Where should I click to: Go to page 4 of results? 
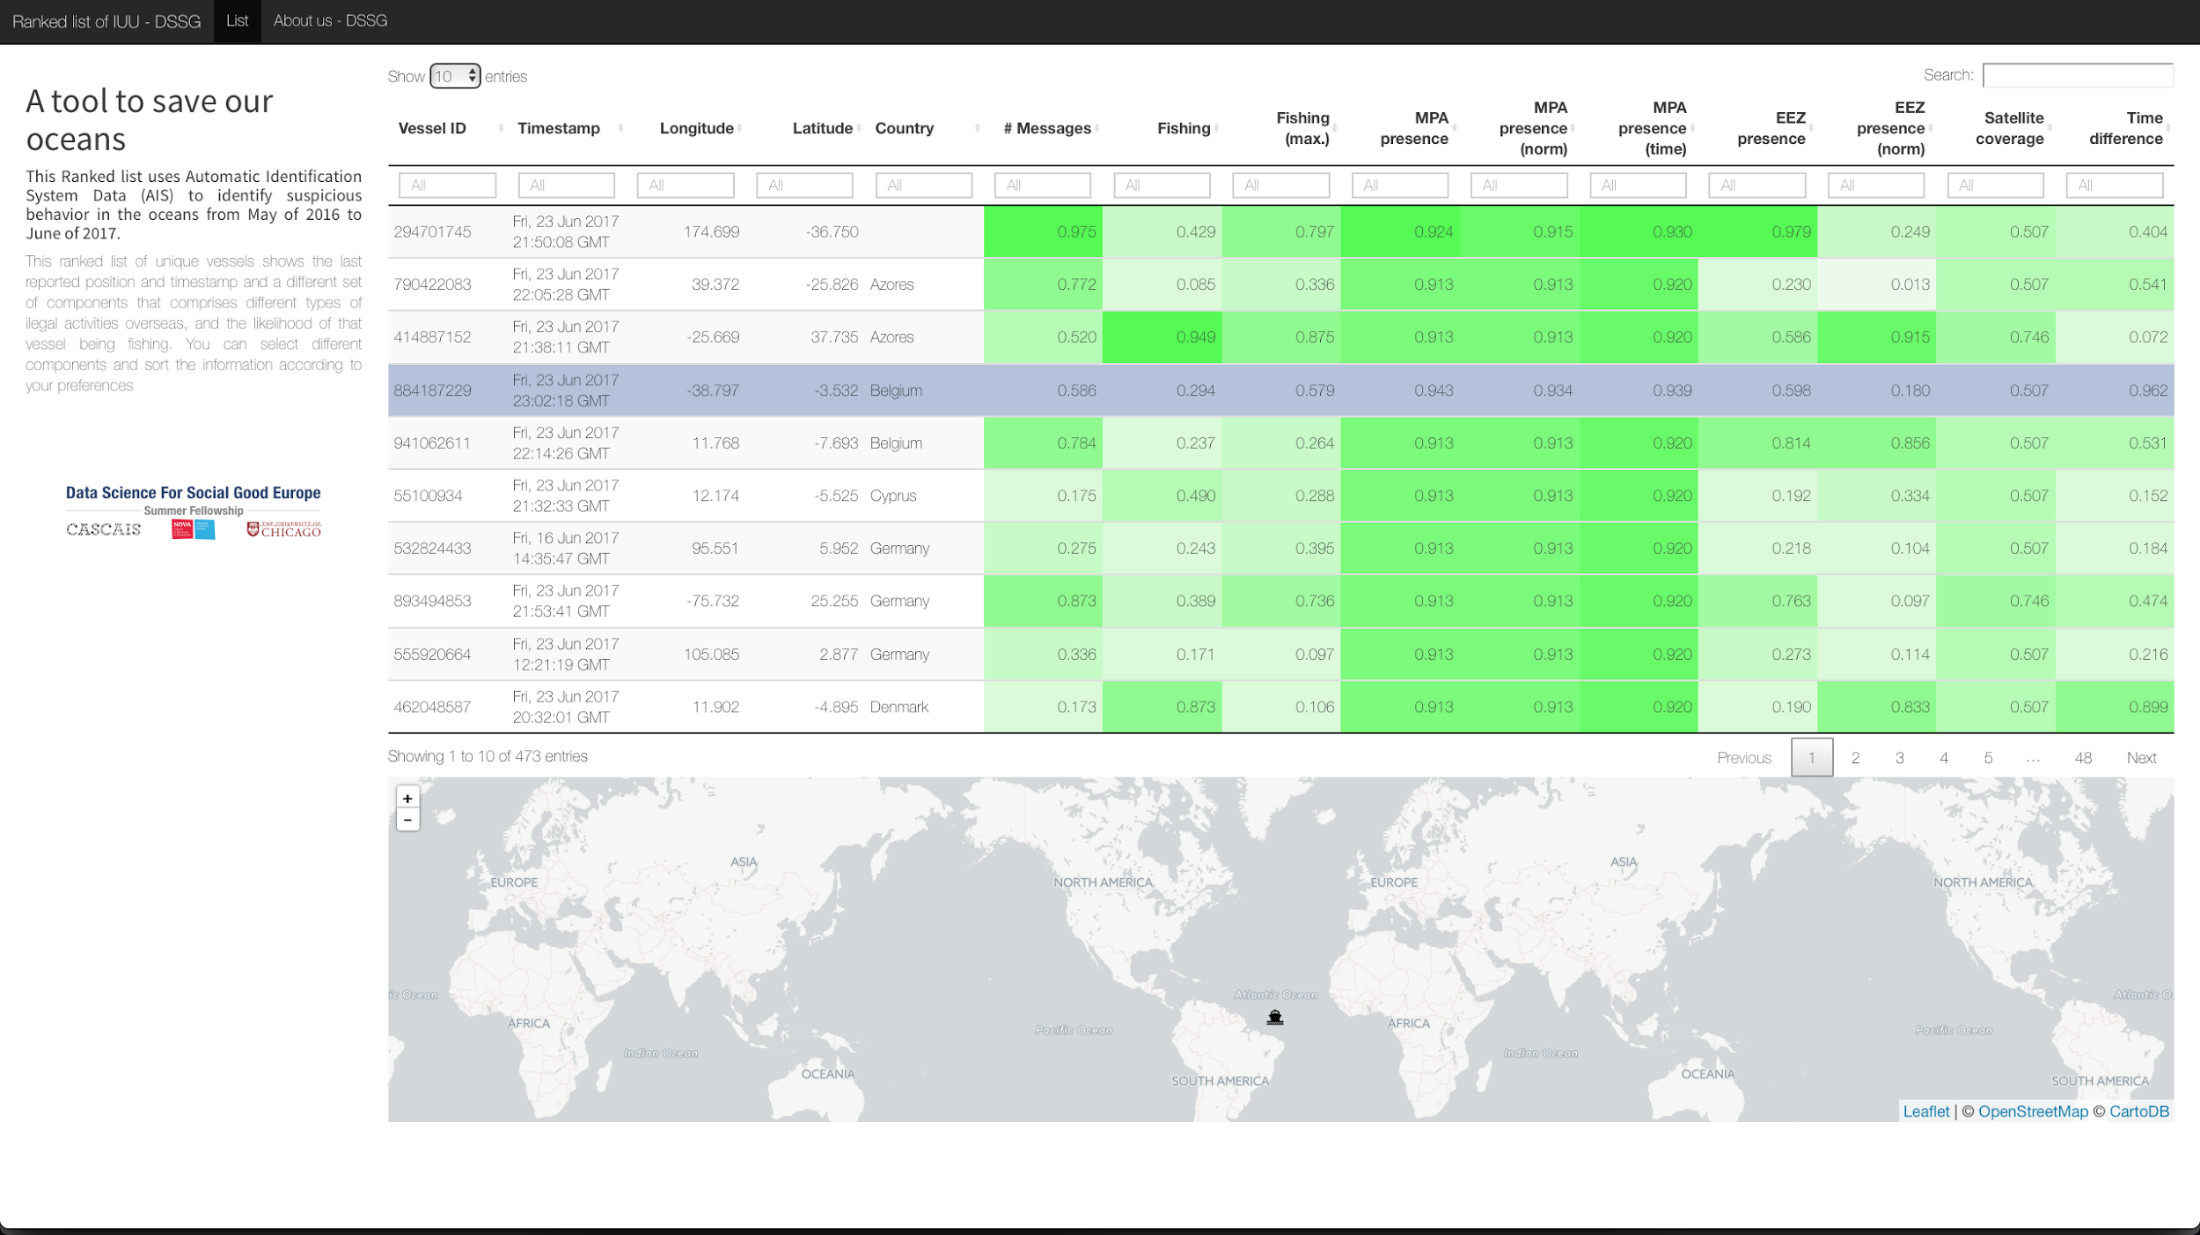pyautogui.click(x=1944, y=758)
